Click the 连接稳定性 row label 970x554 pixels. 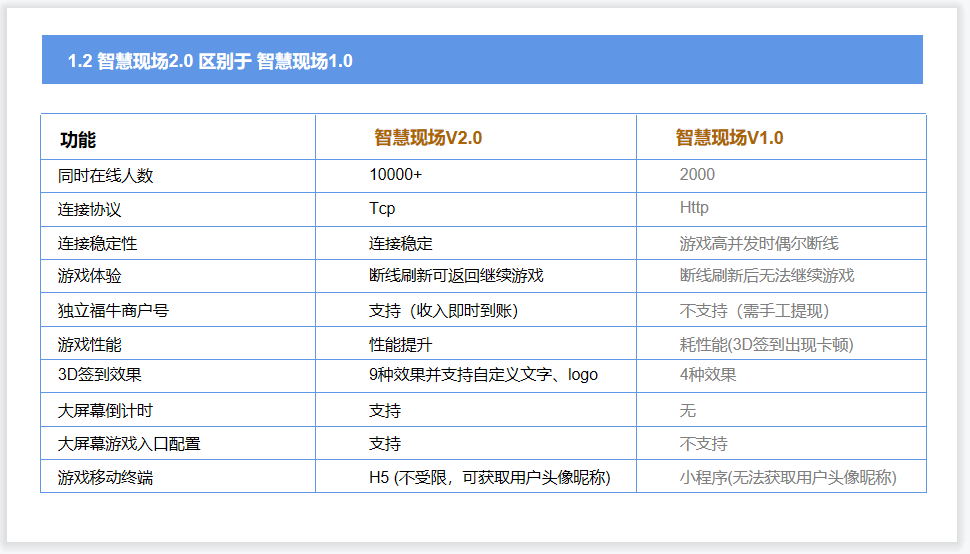[98, 243]
